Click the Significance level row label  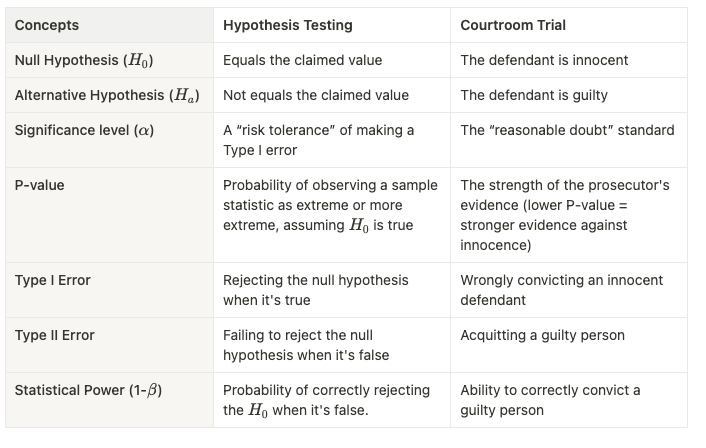(84, 130)
